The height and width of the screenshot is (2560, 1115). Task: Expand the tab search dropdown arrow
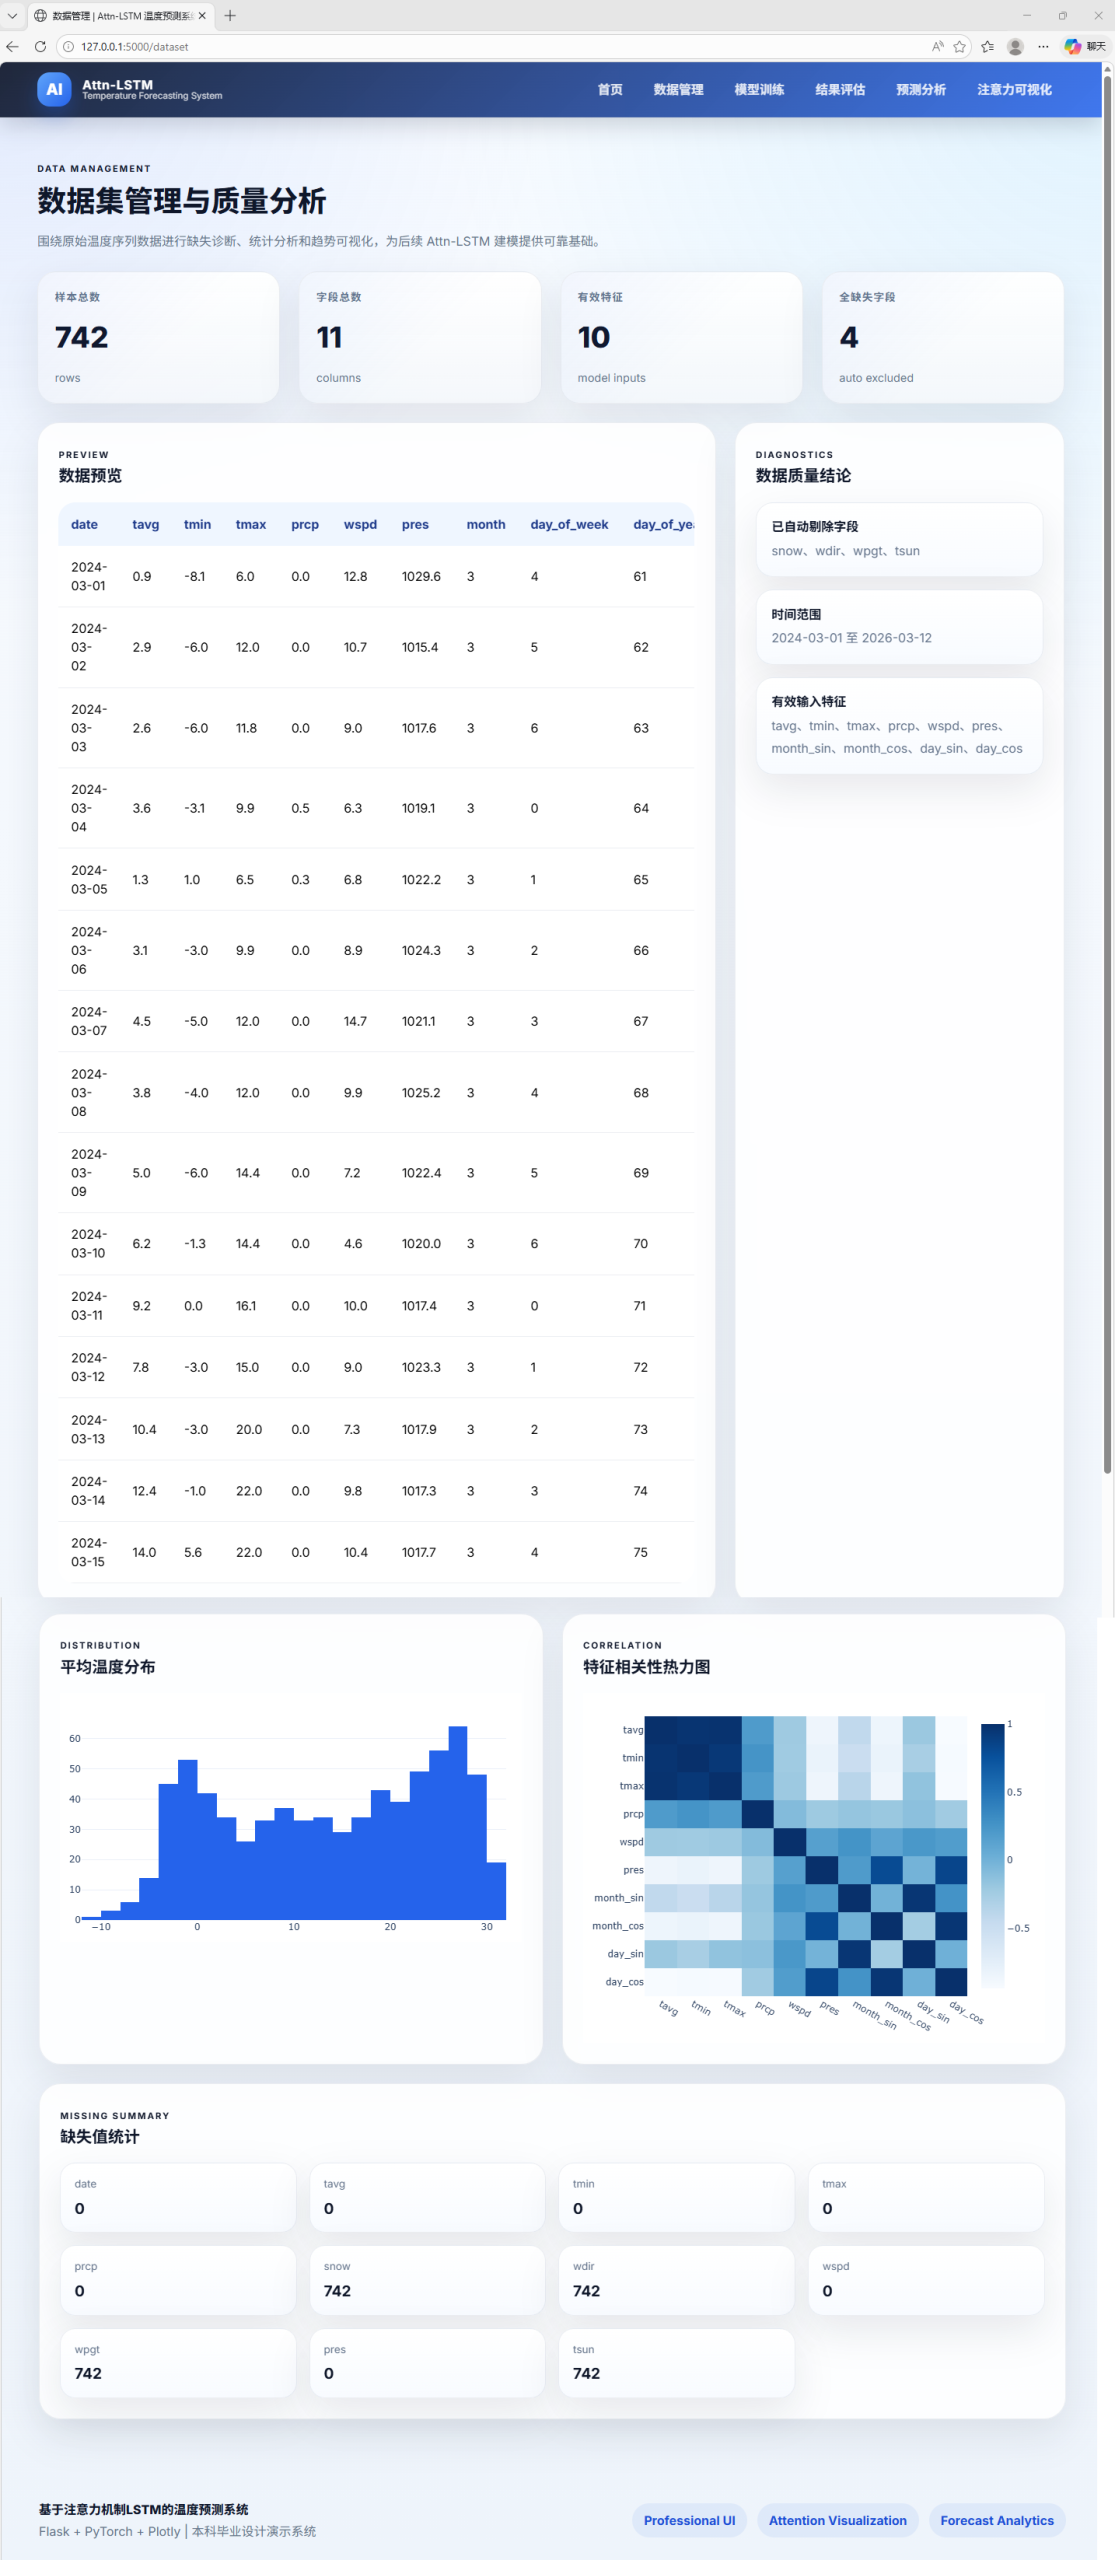coord(12,16)
